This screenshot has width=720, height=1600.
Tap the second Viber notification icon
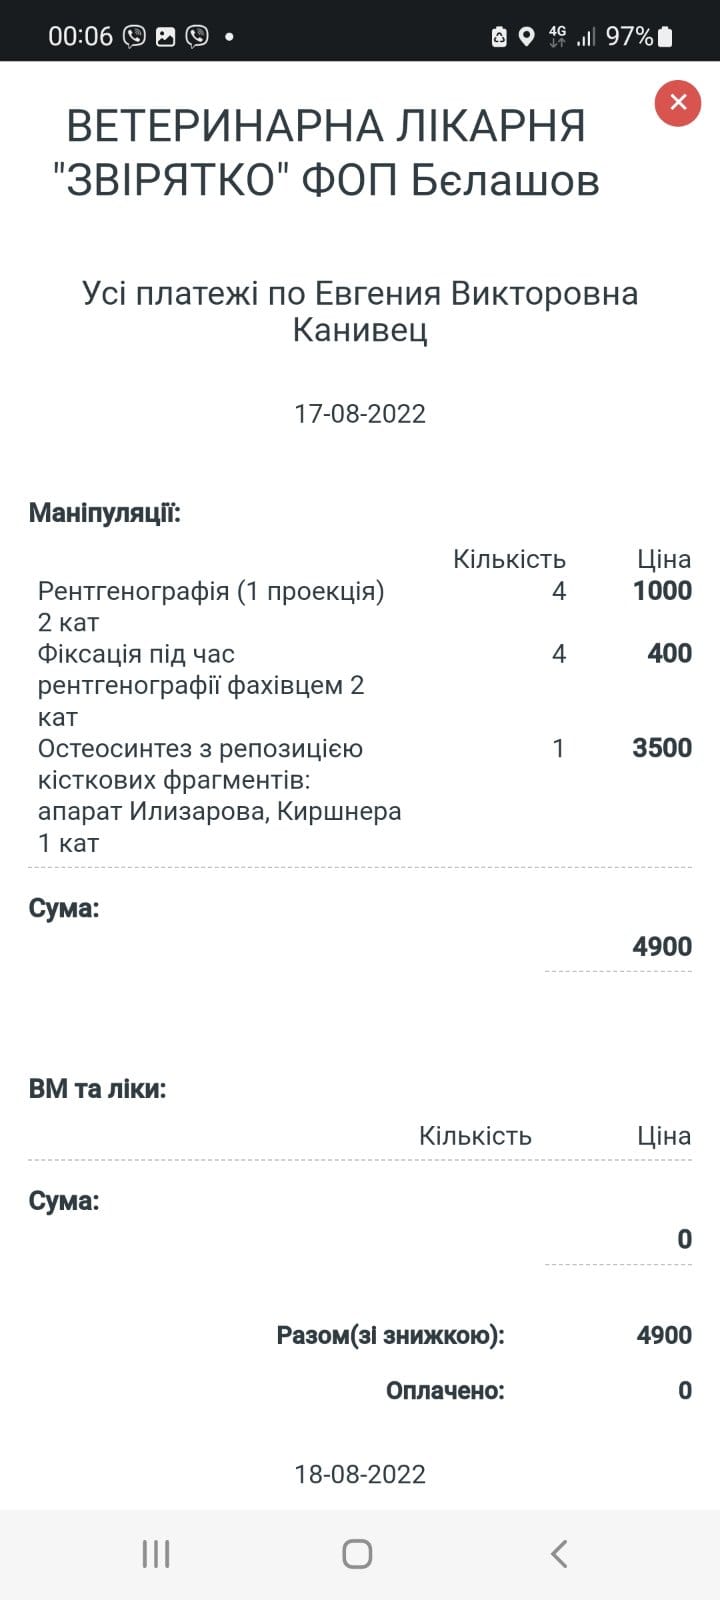(198, 37)
